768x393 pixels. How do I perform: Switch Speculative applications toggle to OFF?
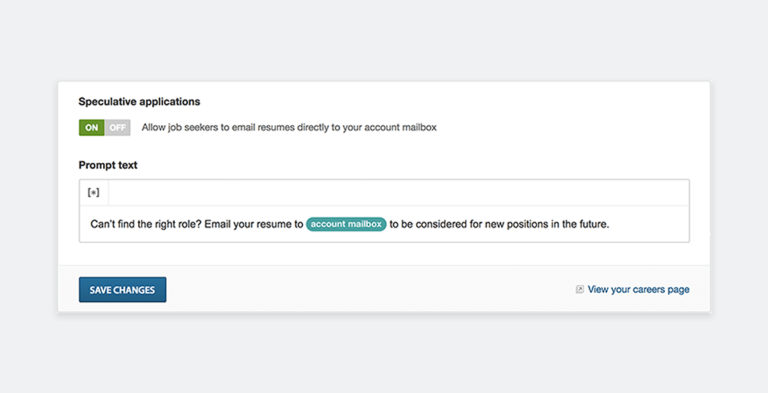118,127
